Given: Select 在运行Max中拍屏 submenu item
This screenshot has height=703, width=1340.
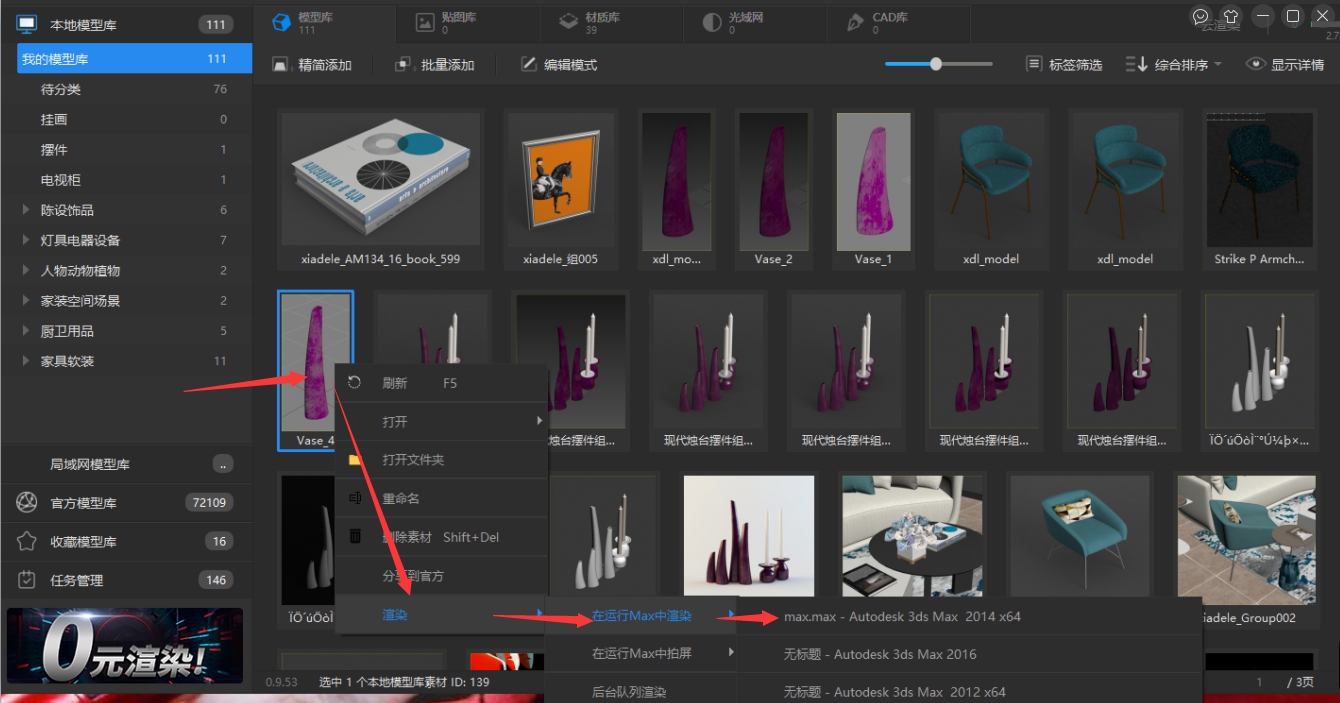Looking at the screenshot, I should click(641, 653).
